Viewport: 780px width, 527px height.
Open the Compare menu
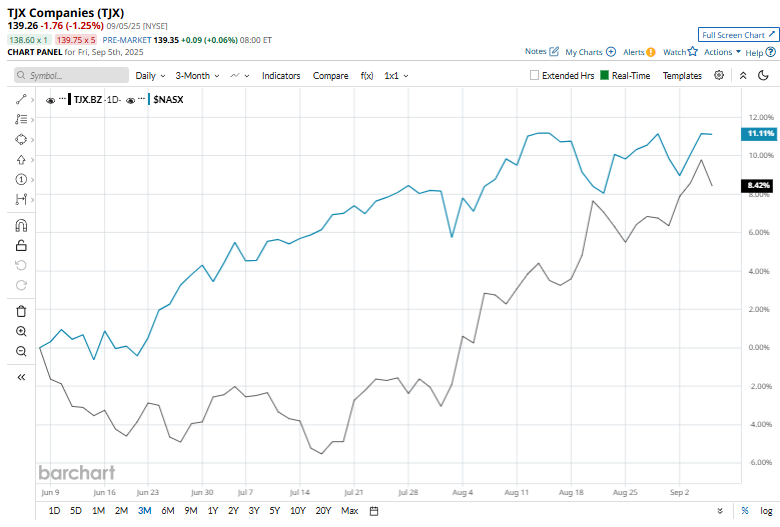coord(330,76)
